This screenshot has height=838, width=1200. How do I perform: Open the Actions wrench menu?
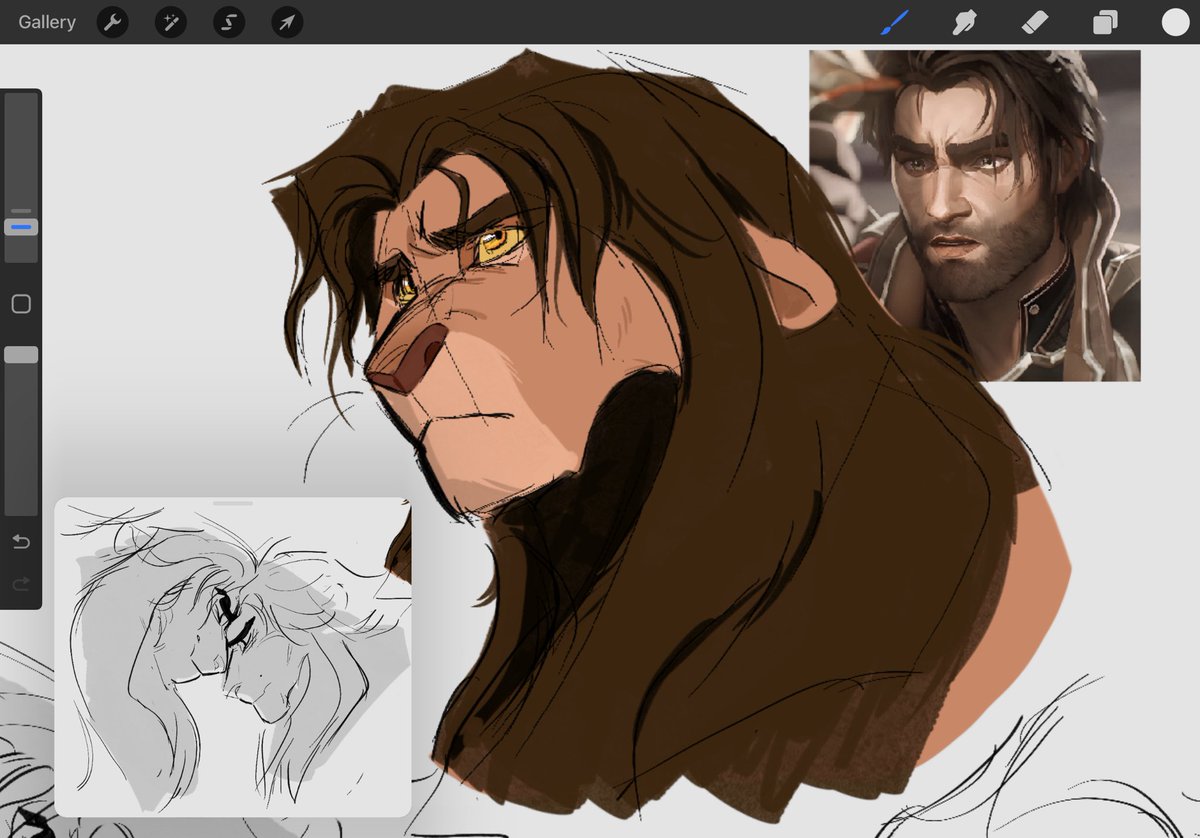pyautogui.click(x=112, y=22)
